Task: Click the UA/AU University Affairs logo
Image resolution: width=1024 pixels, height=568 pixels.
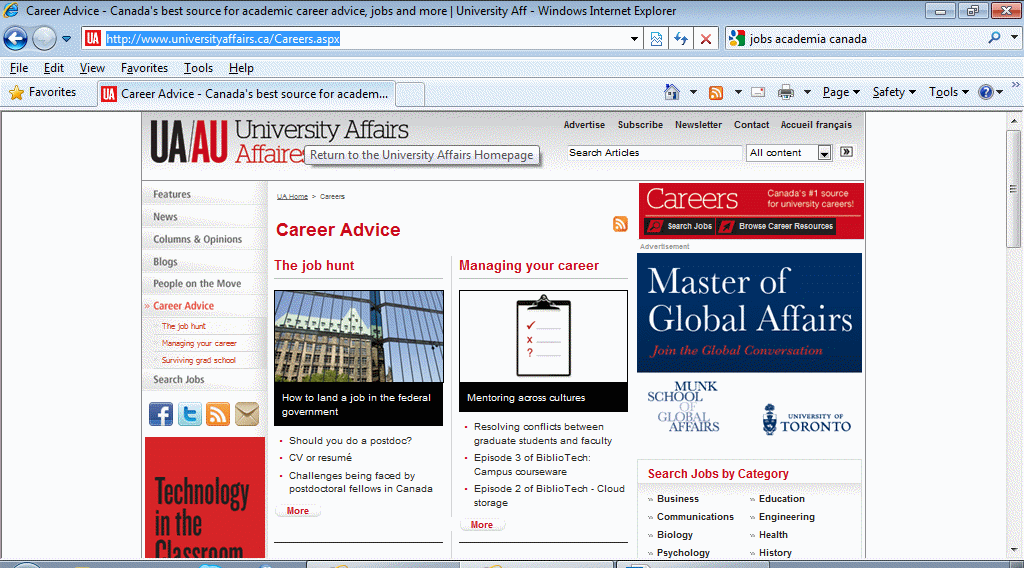Action: point(280,140)
